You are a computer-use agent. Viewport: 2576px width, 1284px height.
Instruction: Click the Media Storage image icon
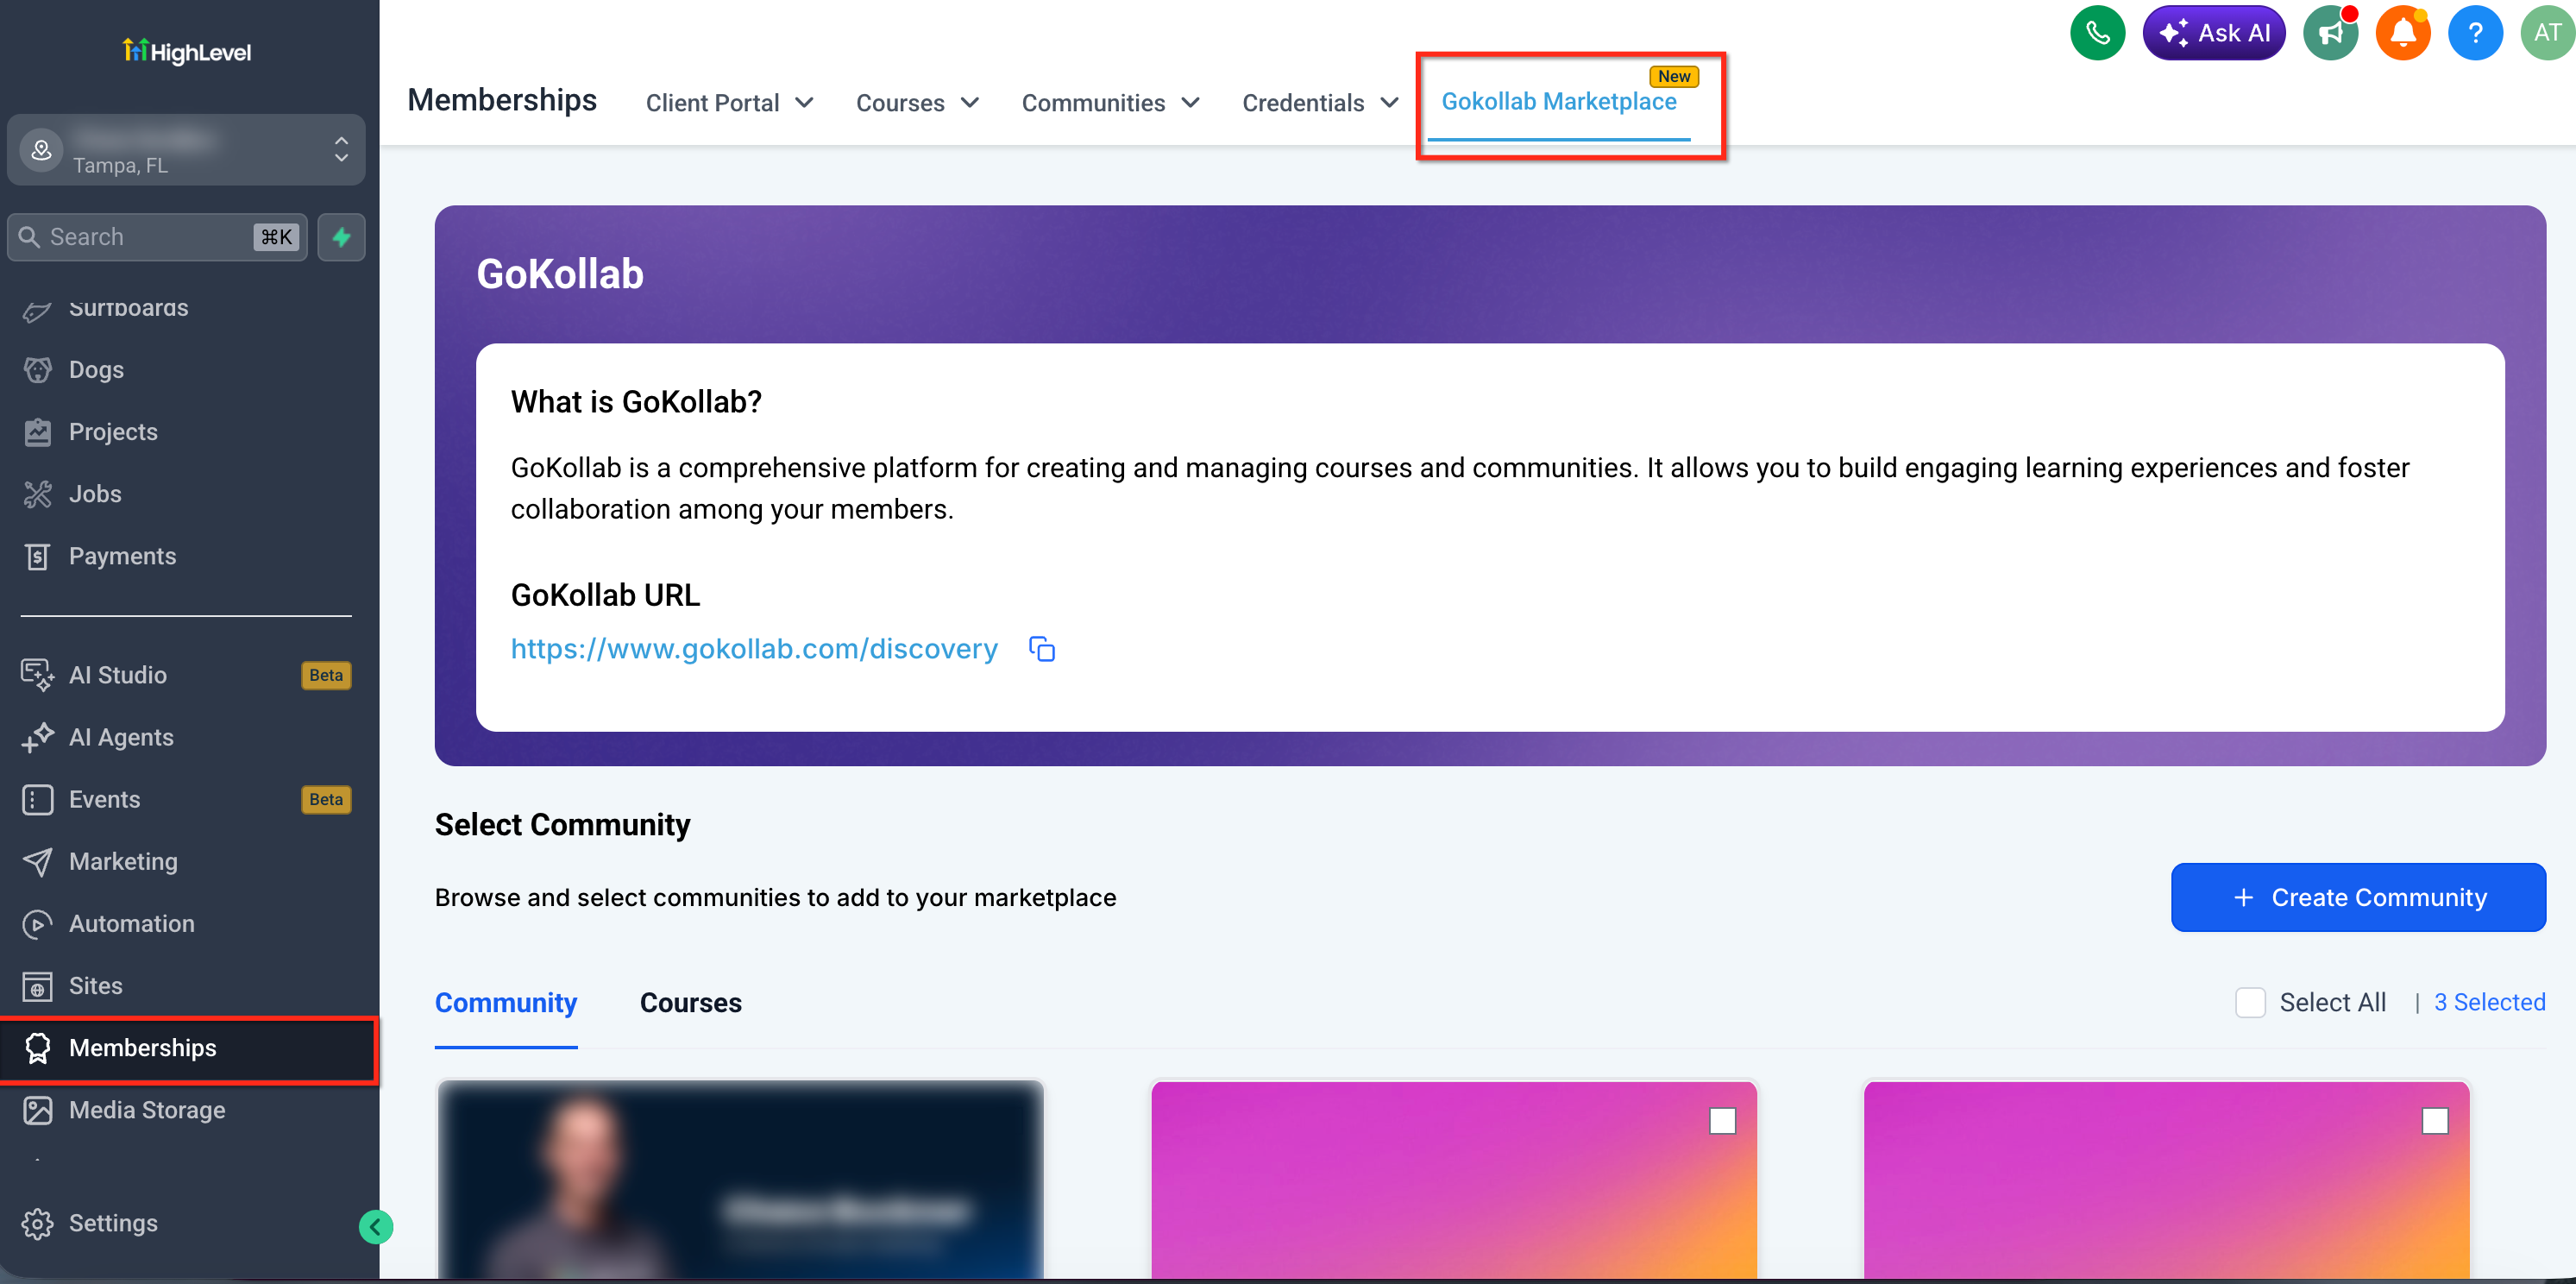click(x=37, y=1110)
